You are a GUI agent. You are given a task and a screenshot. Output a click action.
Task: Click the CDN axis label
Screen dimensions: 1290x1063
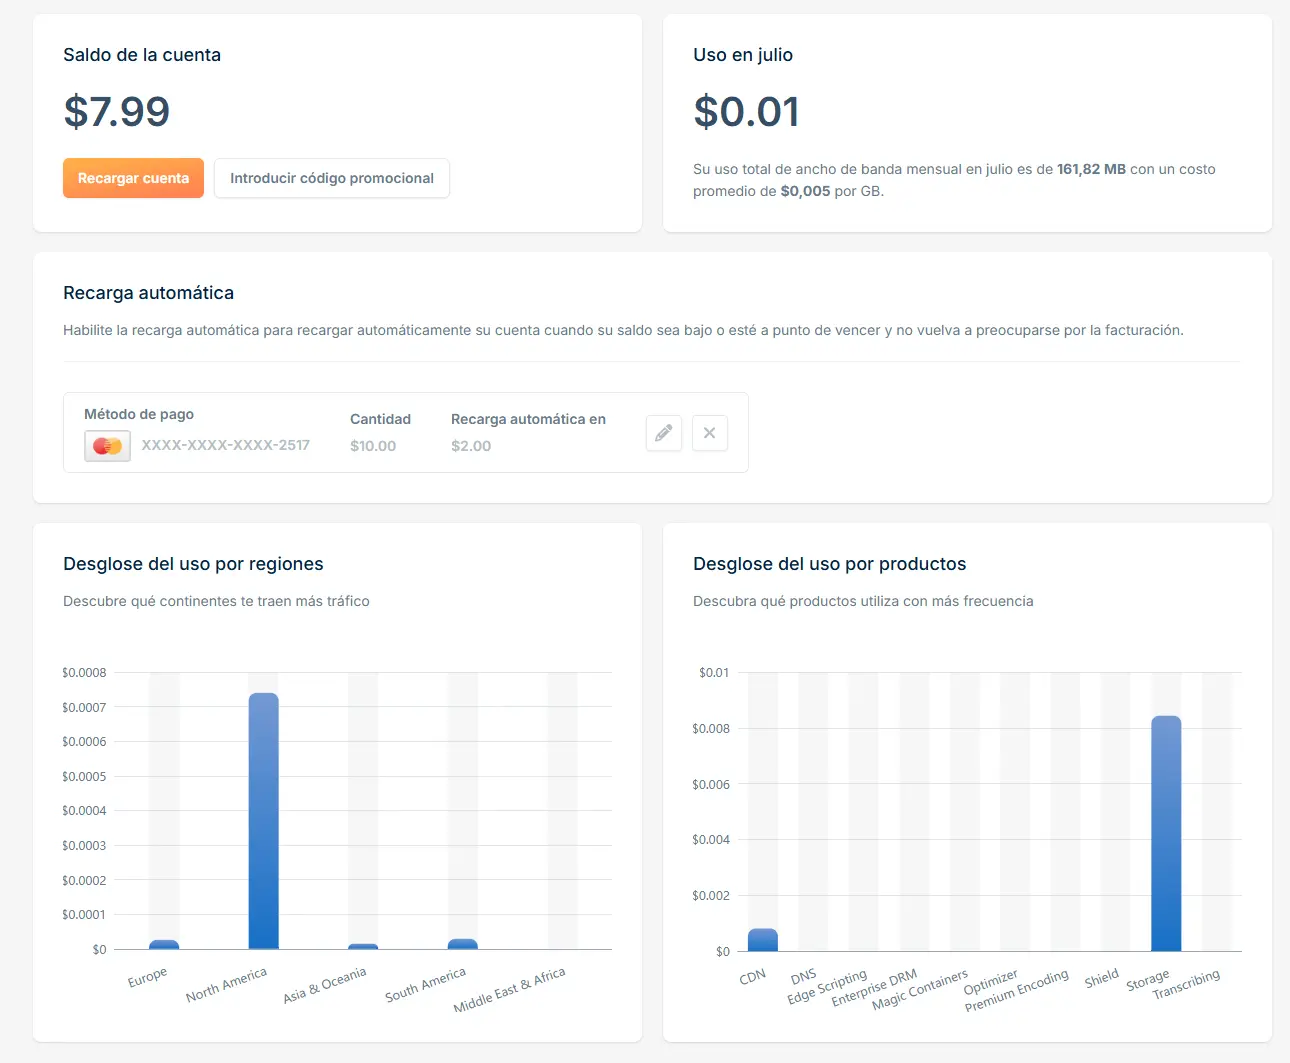click(752, 976)
